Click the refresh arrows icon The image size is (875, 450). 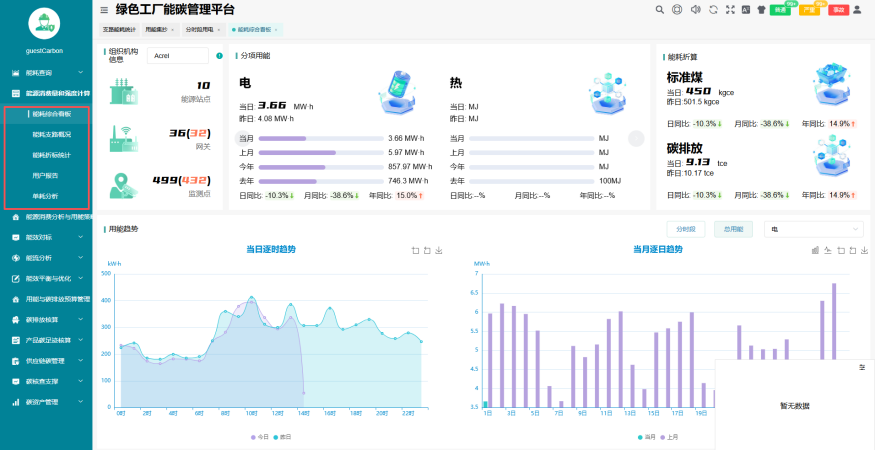[713, 9]
